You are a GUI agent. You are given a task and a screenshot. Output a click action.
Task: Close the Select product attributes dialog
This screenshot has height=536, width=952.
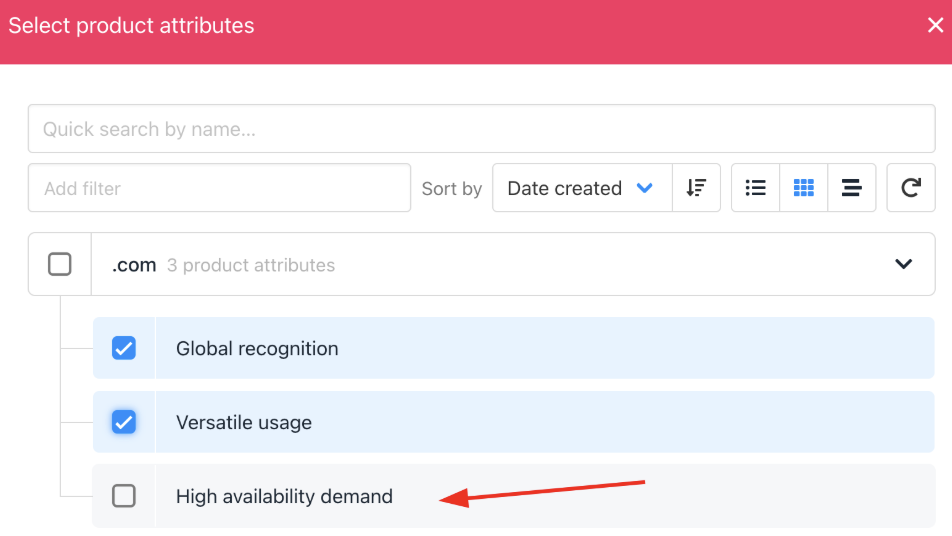pos(935,25)
